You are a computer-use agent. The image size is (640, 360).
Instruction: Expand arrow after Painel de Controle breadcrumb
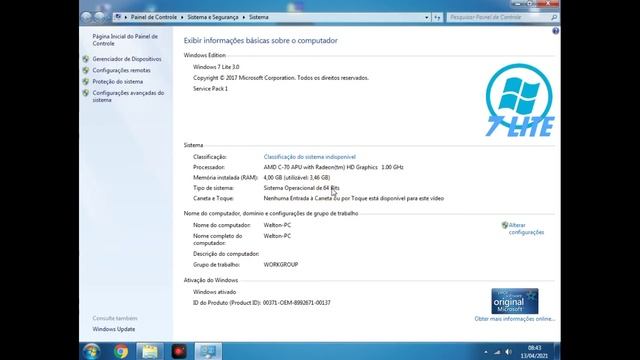182,17
